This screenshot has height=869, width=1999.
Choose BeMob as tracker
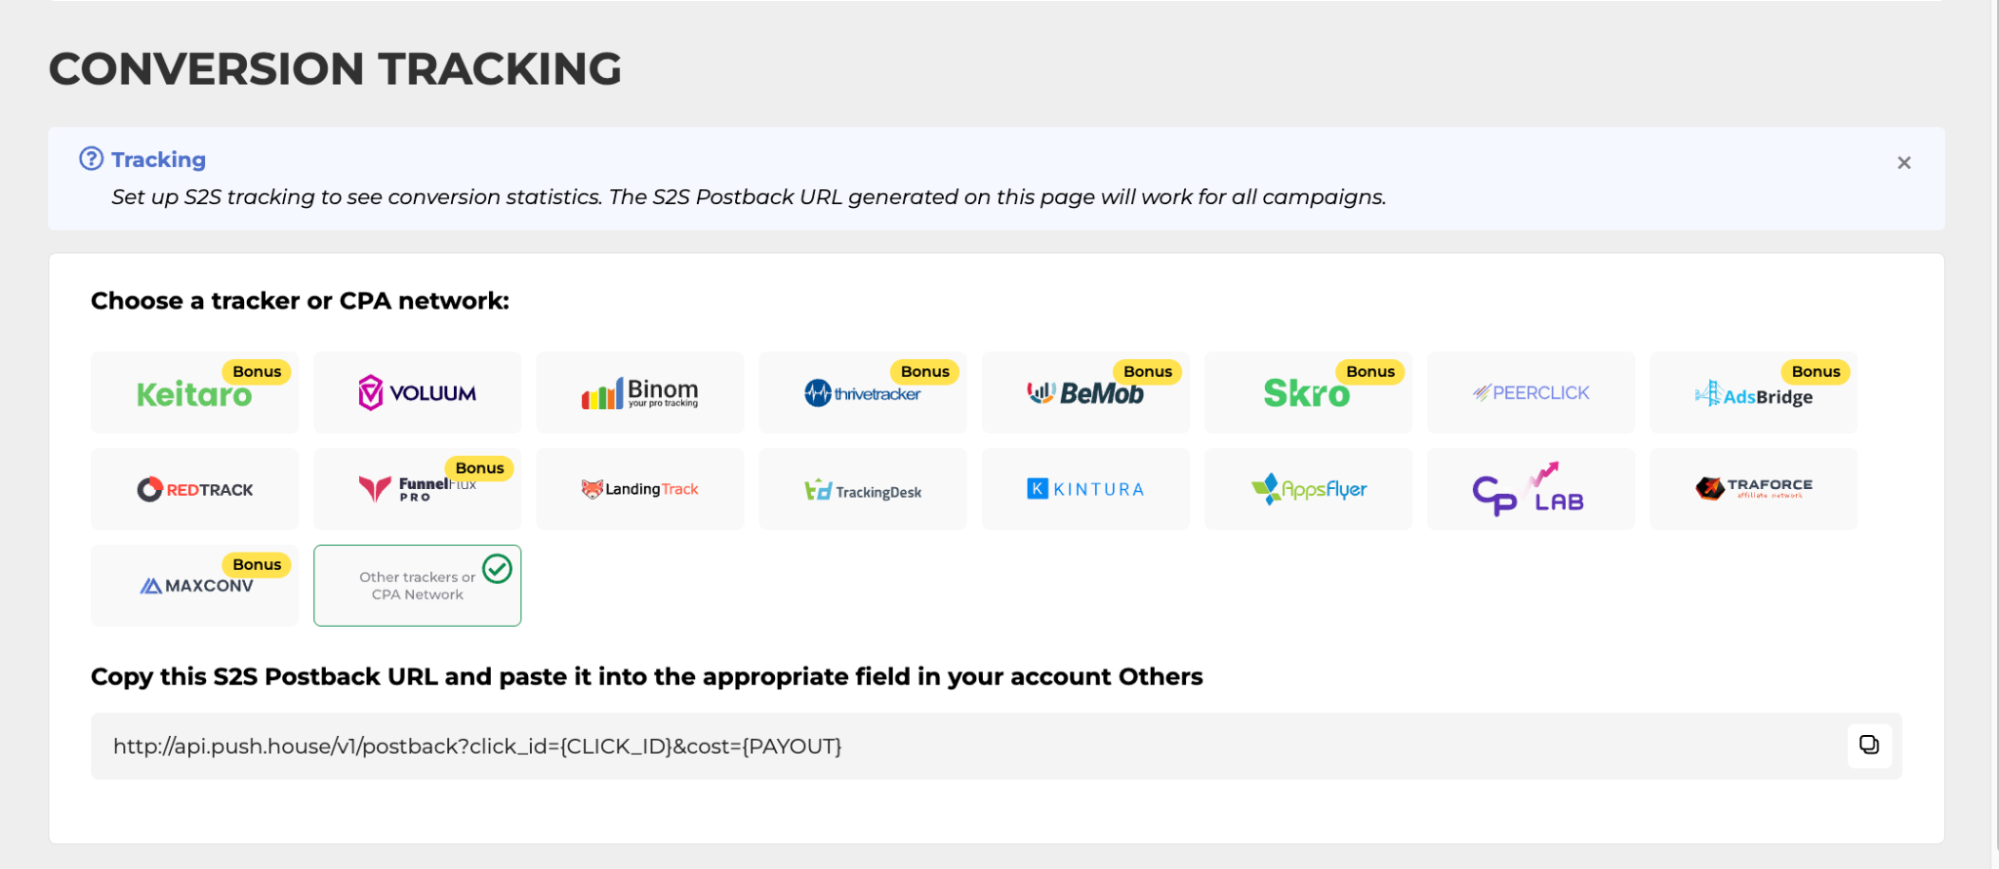[x=1085, y=393]
